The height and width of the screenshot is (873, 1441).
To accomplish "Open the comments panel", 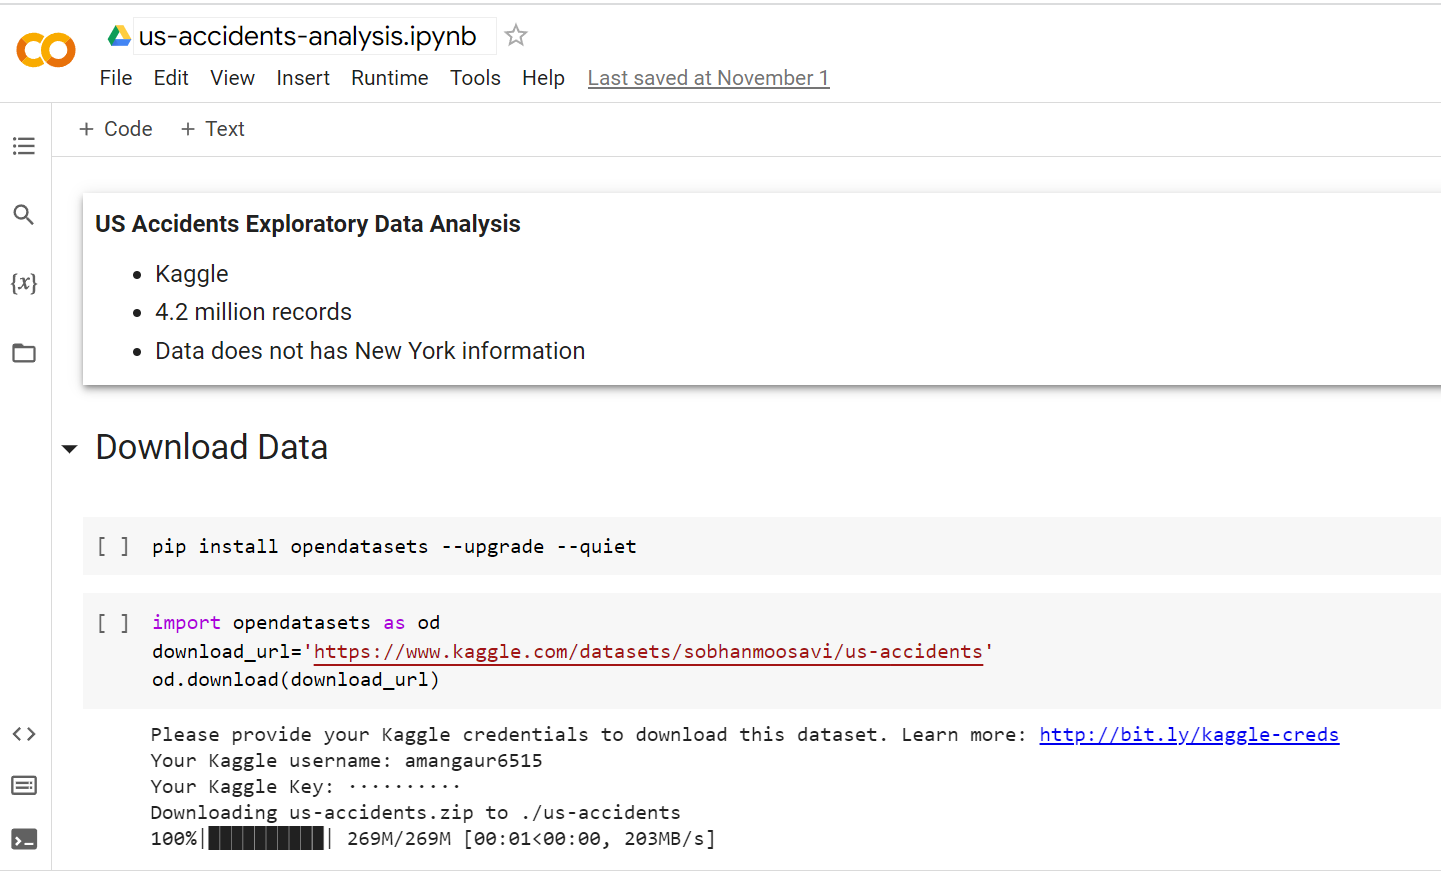I will click(x=23, y=785).
